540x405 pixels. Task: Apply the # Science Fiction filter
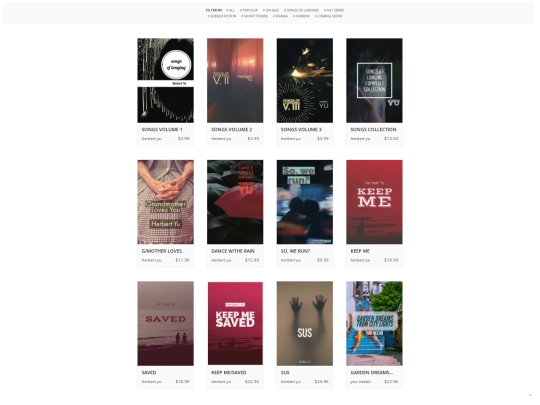[222, 16]
